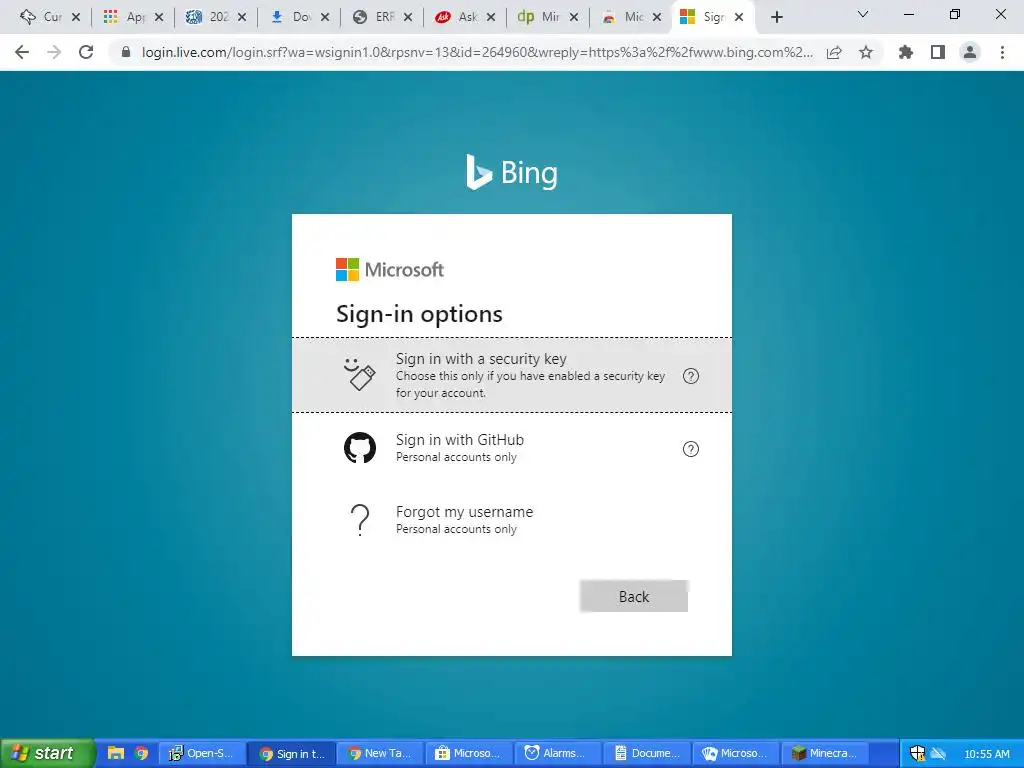This screenshot has width=1024, height=768.
Task: Switch to Minecraft taskbar window
Action: (825, 753)
